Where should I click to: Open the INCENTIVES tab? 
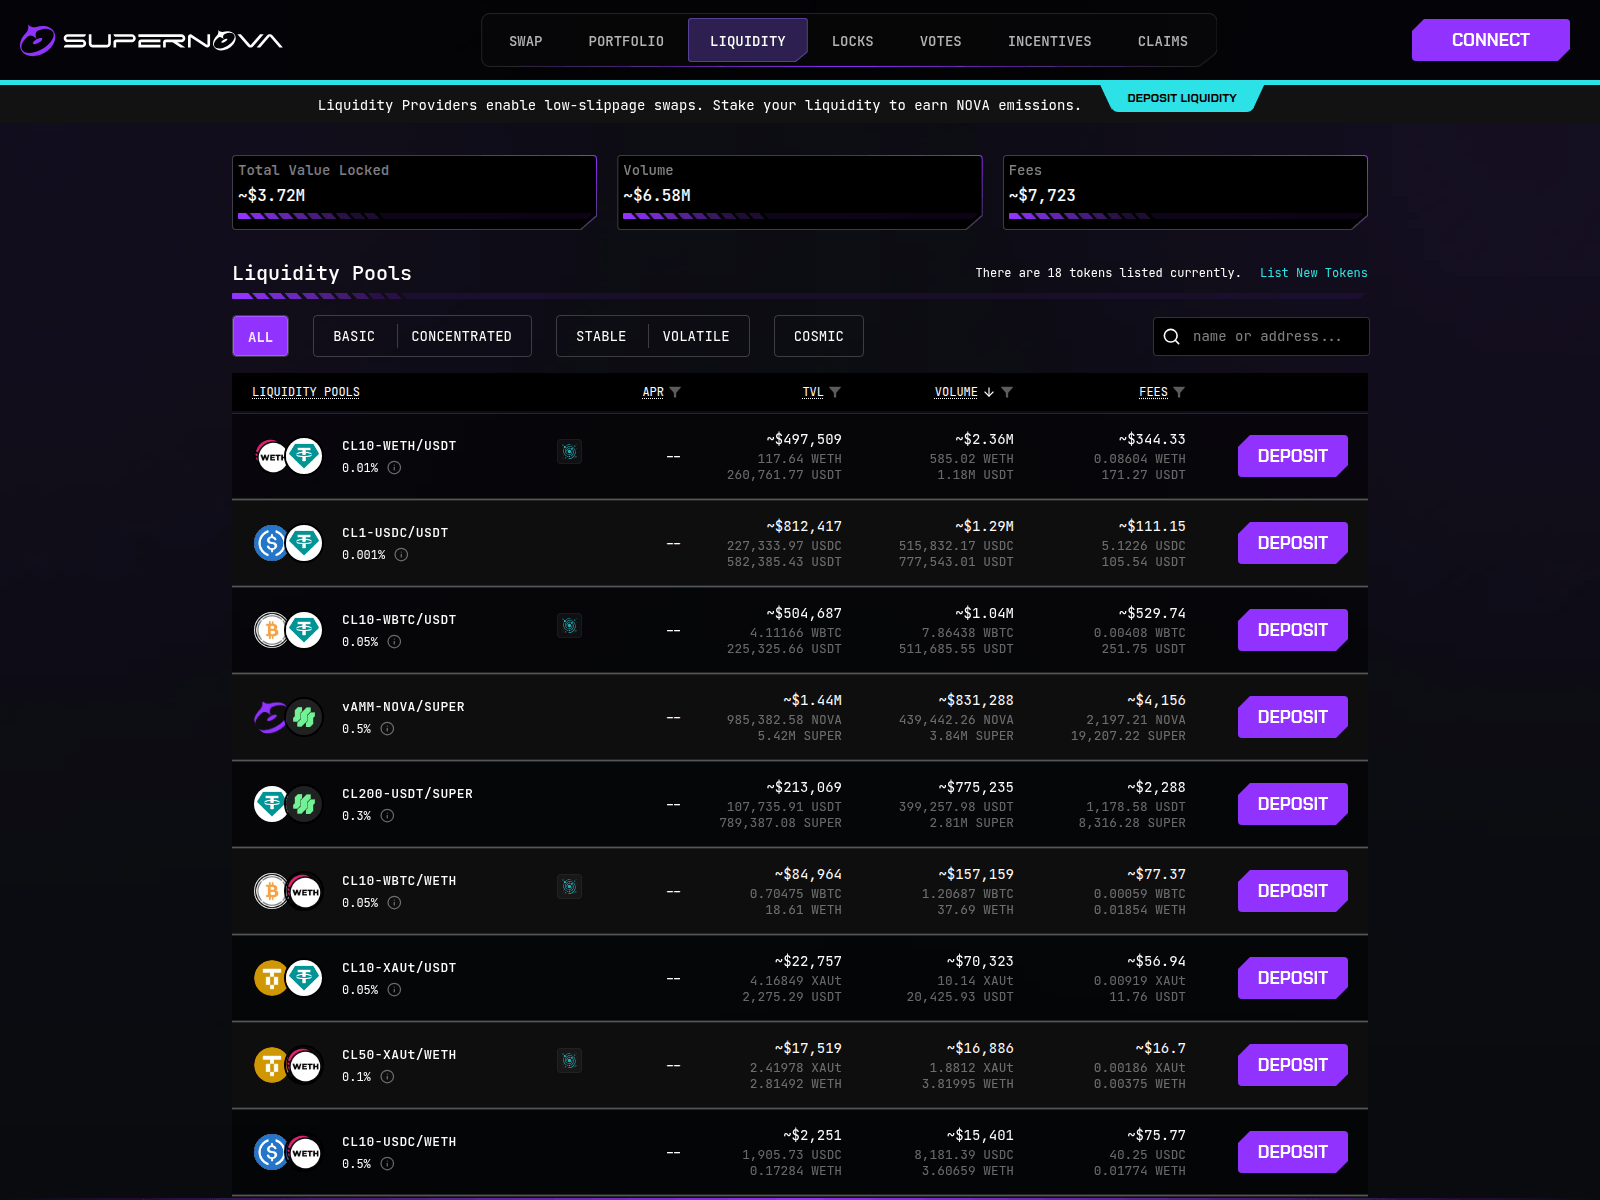[x=1050, y=41]
